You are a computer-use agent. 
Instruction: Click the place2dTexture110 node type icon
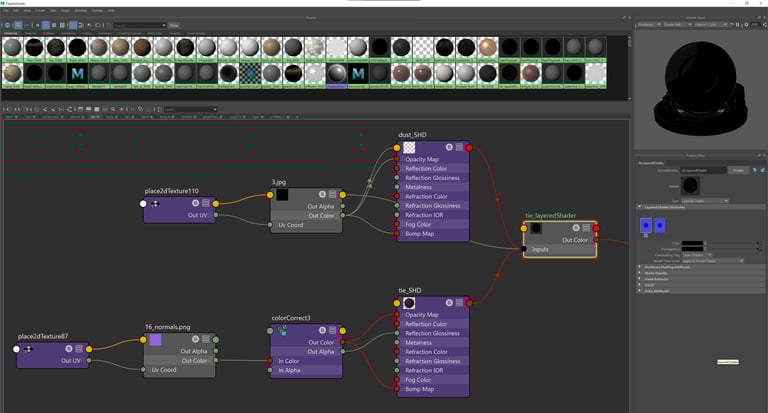coord(155,204)
